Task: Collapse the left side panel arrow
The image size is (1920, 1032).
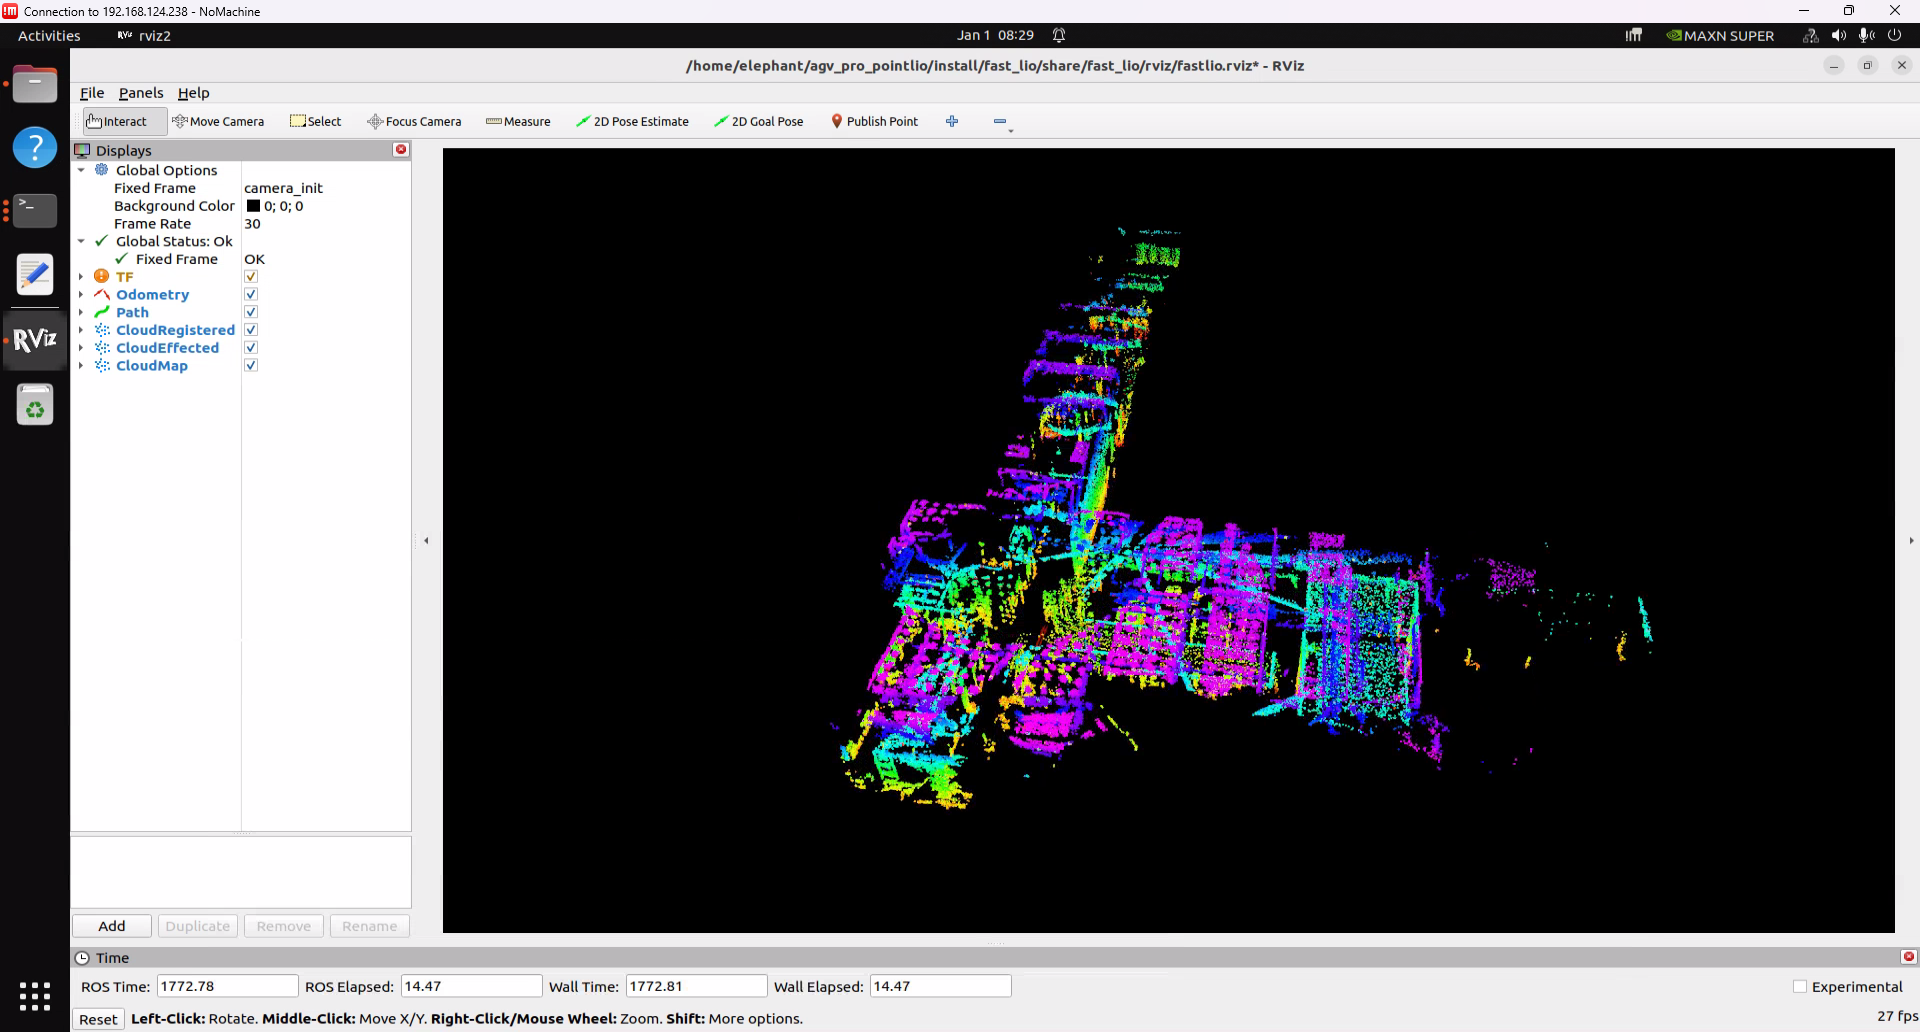Action: click(x=426, y=541)
